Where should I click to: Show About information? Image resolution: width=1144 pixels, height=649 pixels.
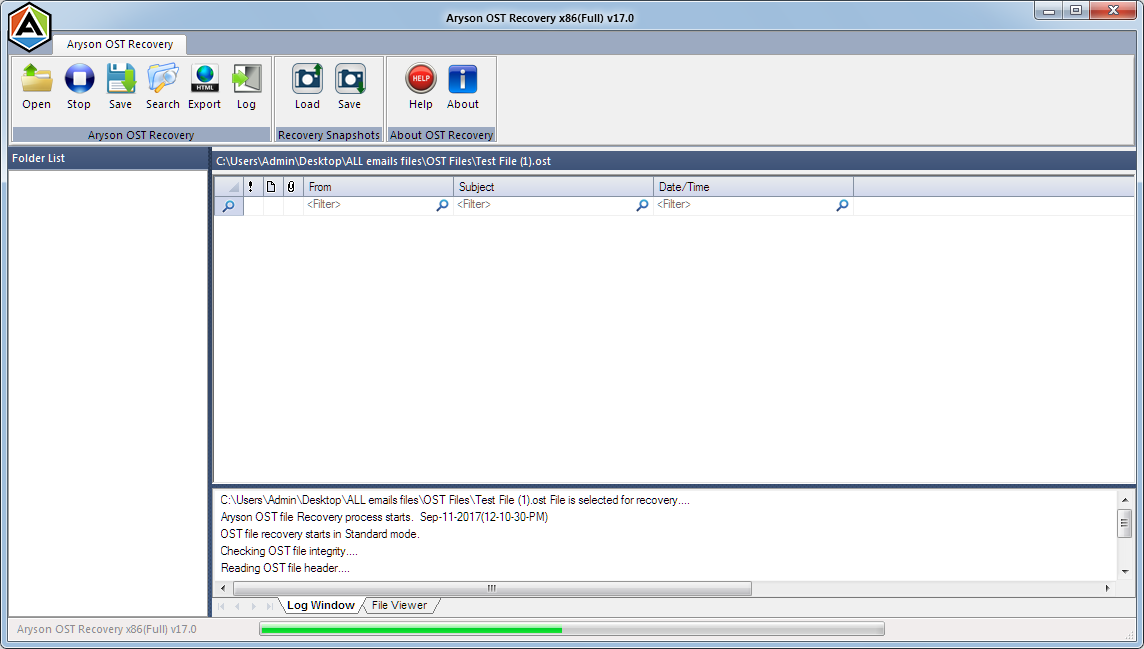(463, 86)
